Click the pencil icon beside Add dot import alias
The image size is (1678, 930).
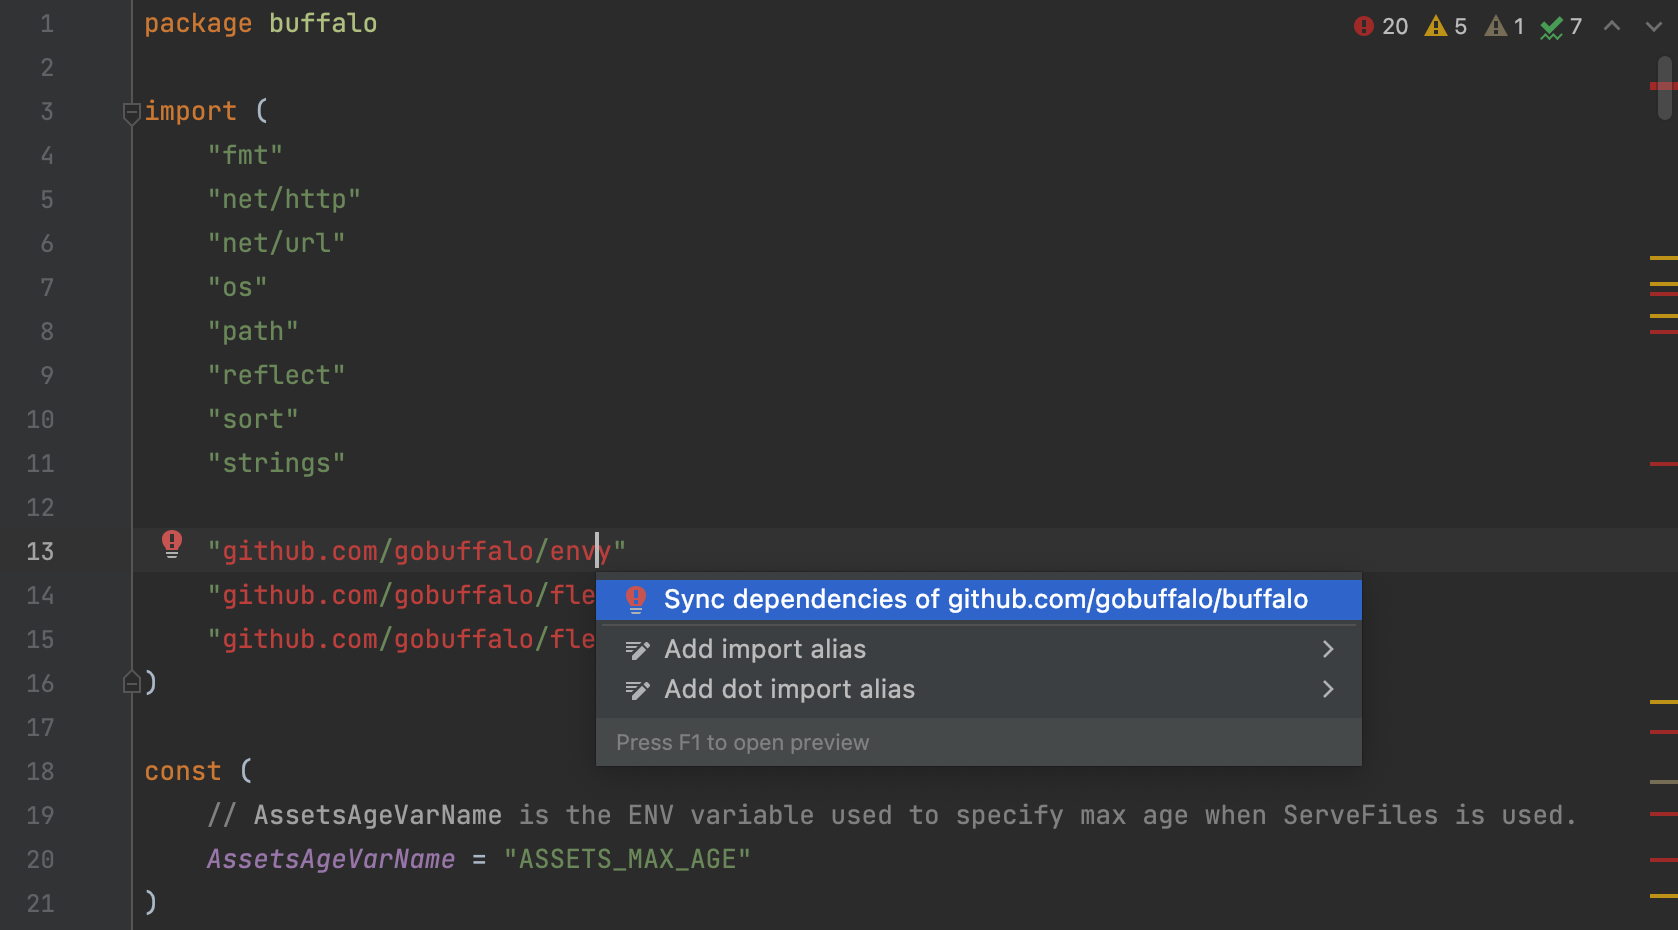637,690
